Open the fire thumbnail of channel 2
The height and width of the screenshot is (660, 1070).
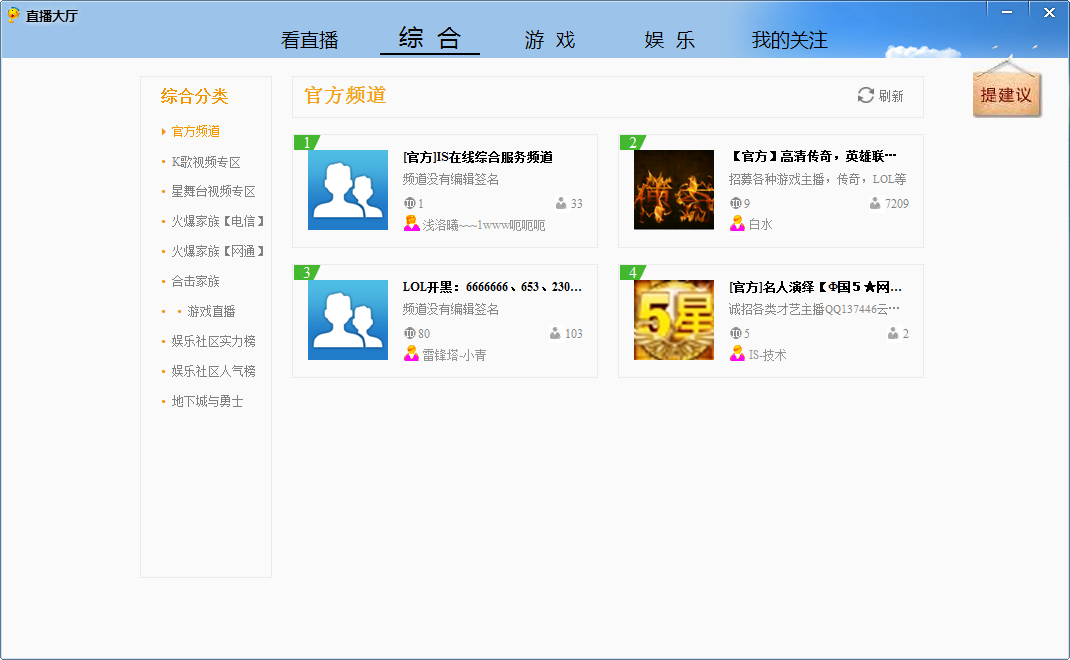[674, 190]
